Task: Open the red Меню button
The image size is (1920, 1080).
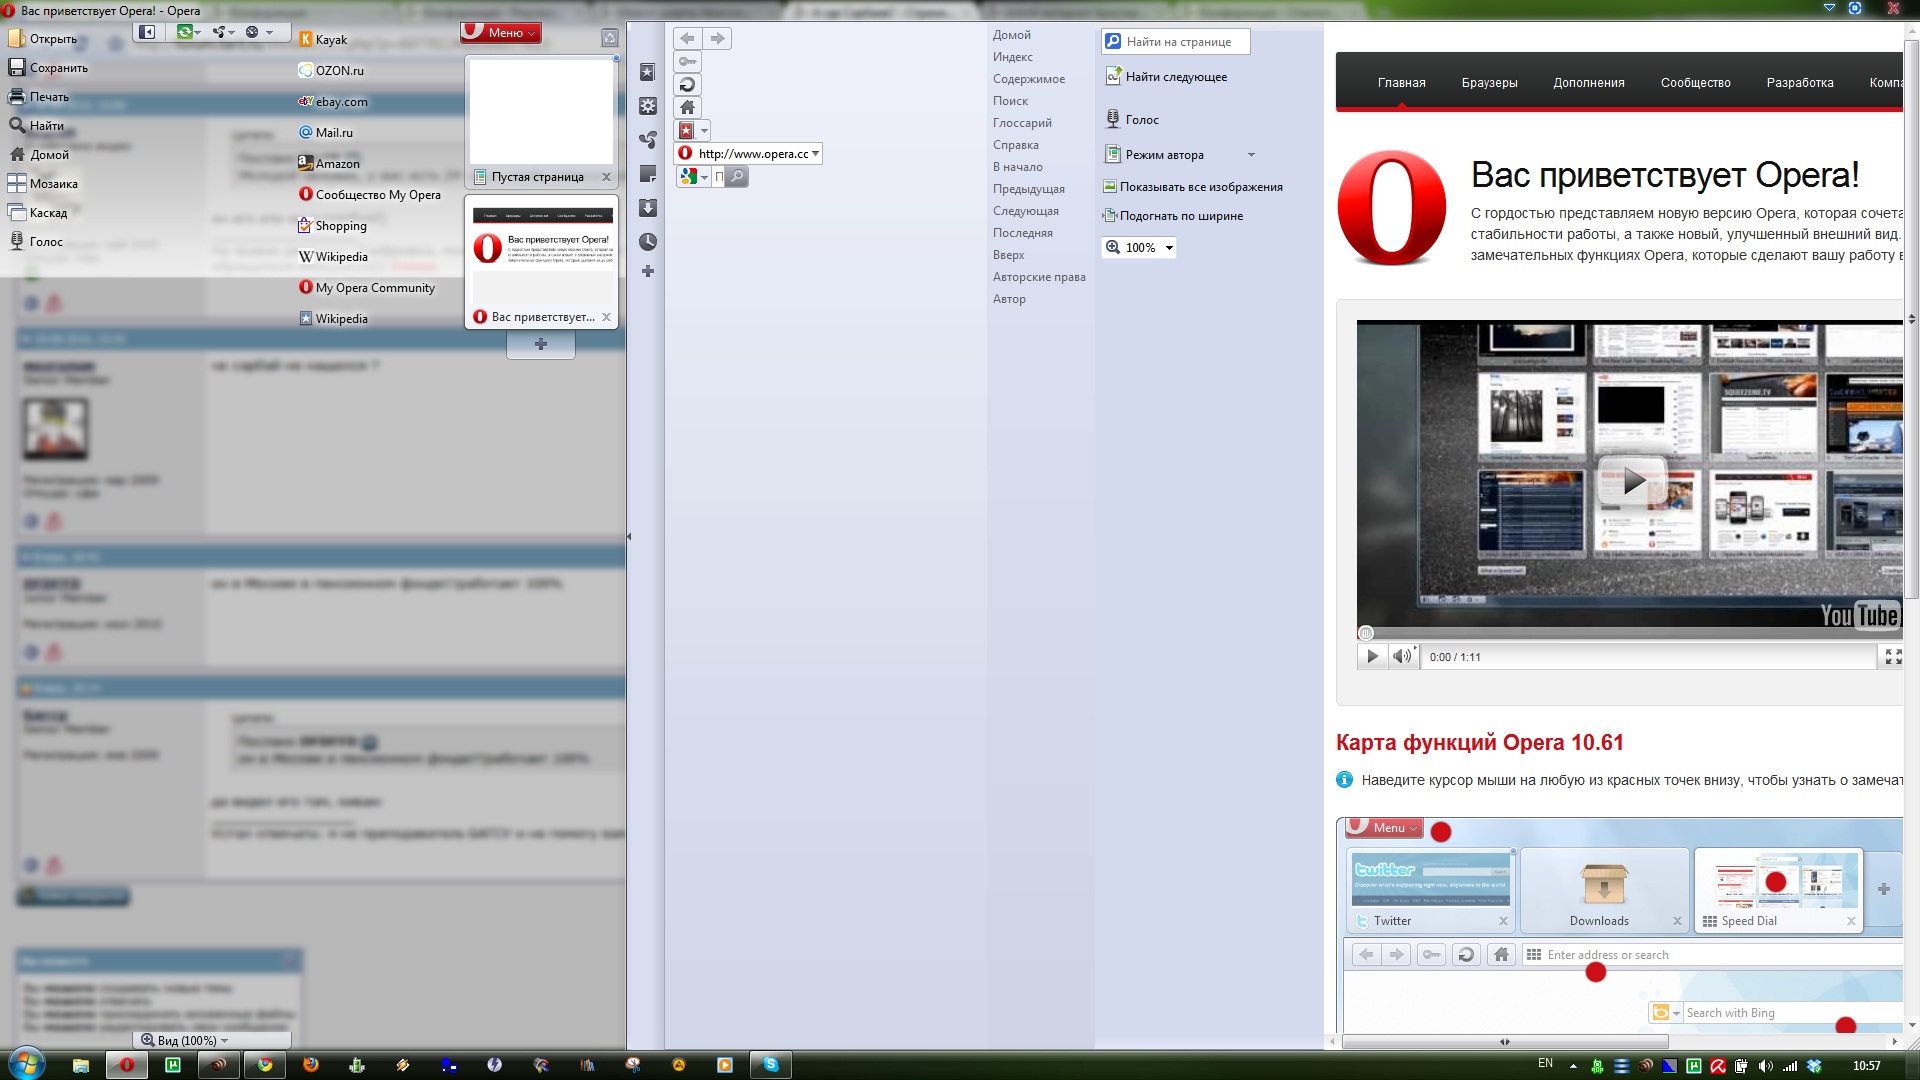Action: (x=500, y=32)
